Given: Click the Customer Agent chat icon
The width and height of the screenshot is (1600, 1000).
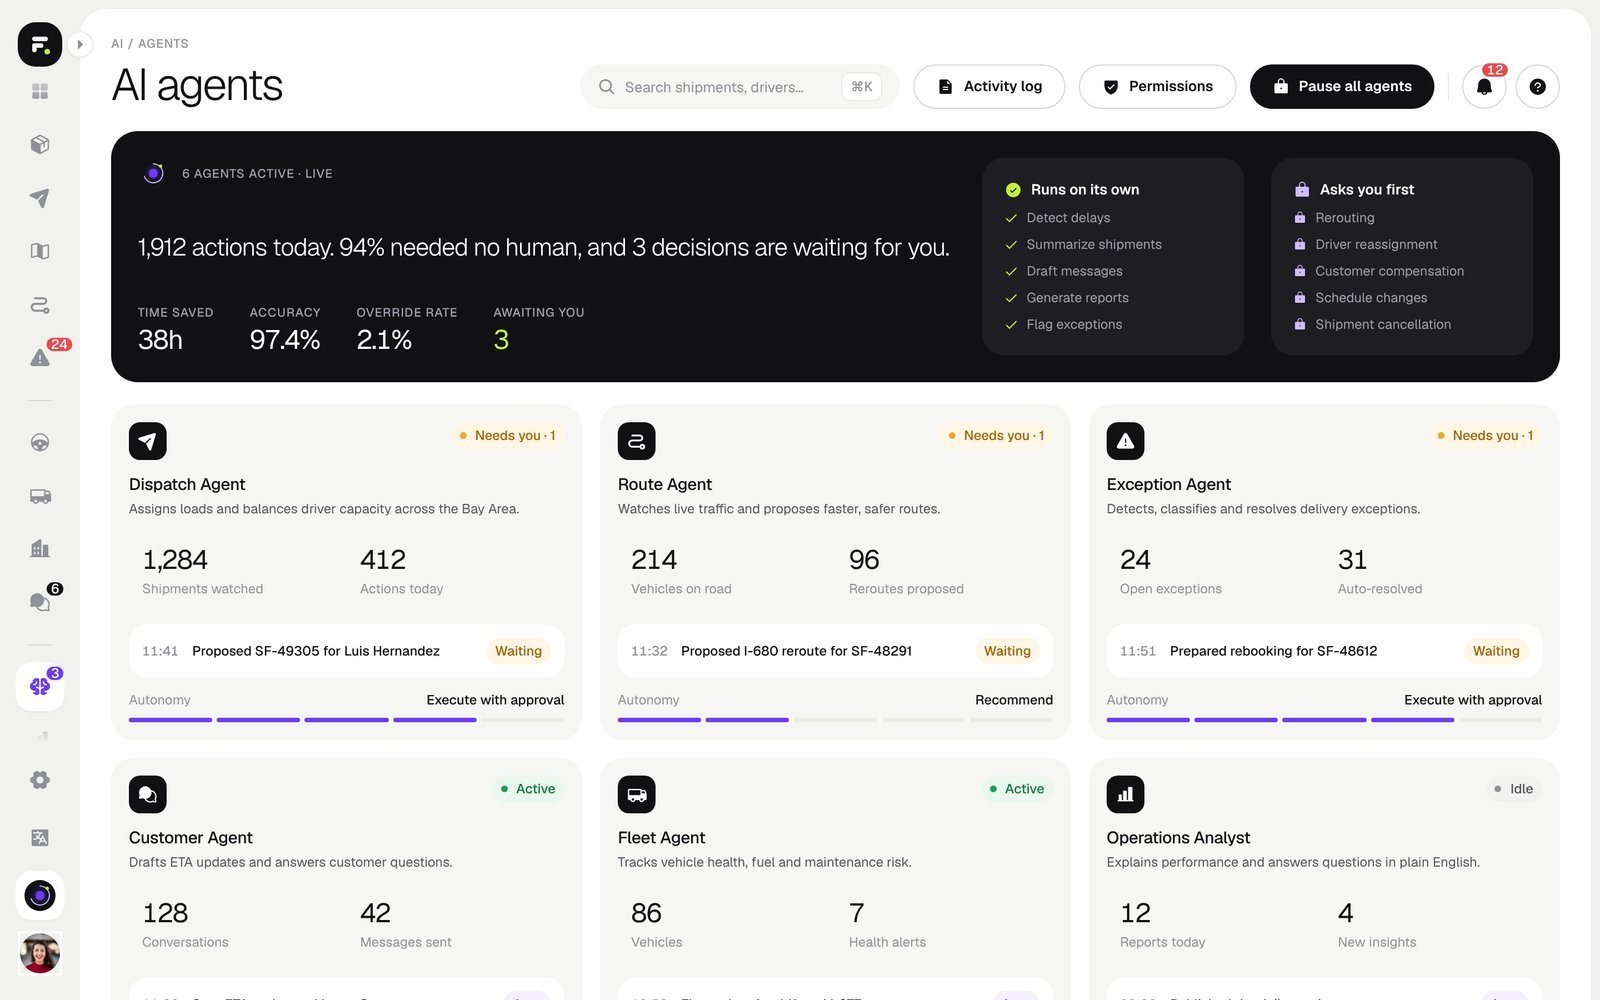Looking at the screenshot, I should [x=148, y=794].
